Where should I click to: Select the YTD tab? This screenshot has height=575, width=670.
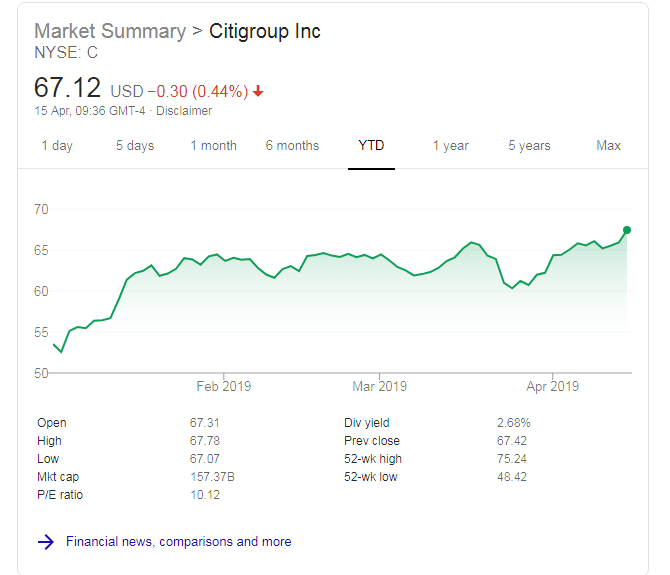point(371,146)
